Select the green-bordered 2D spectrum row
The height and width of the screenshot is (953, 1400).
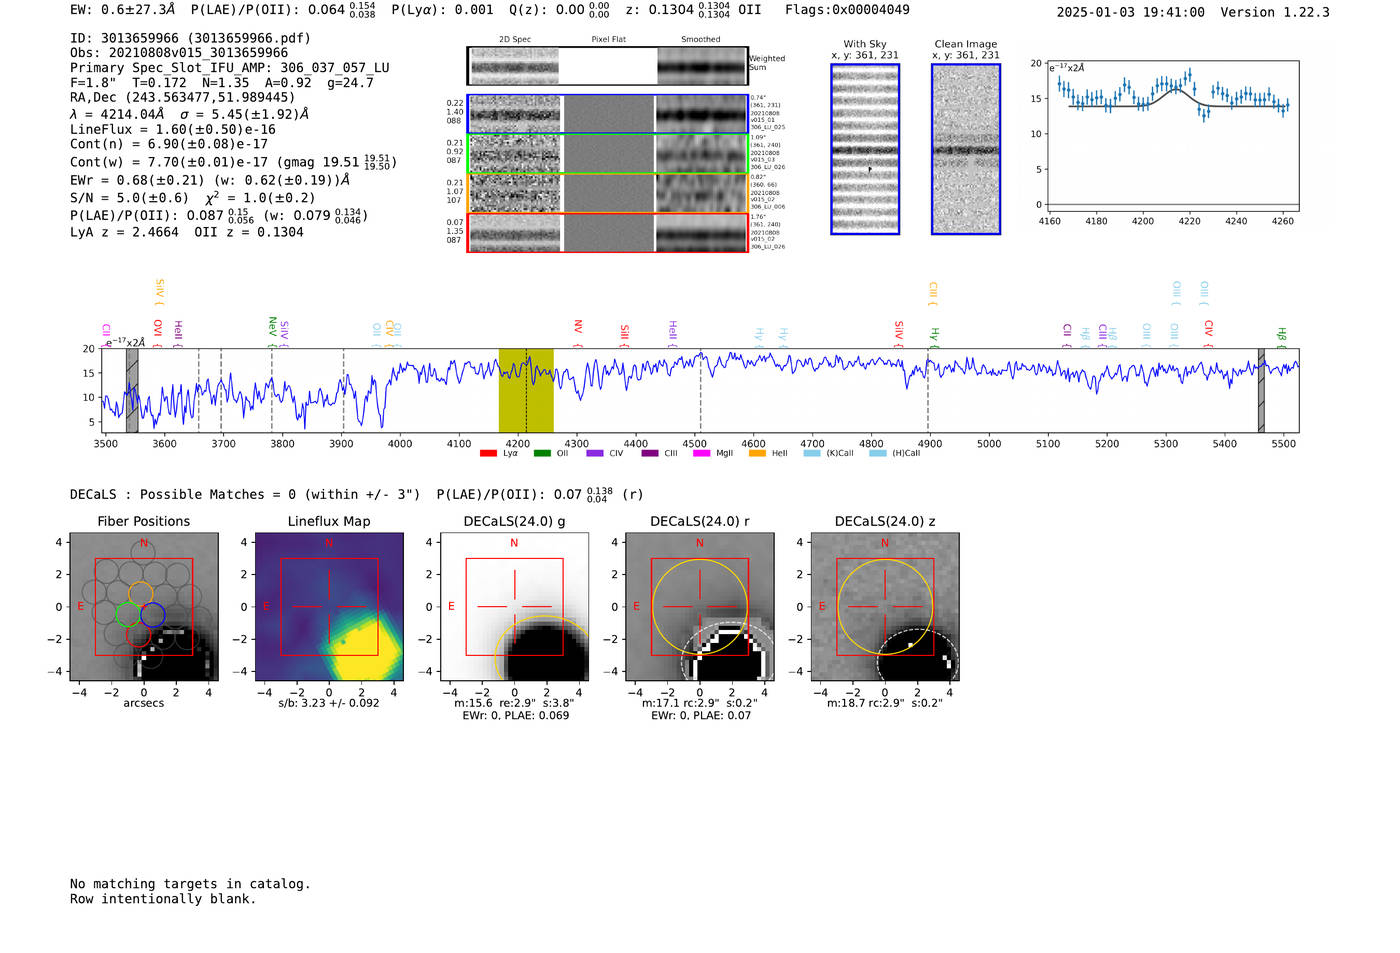608,154
